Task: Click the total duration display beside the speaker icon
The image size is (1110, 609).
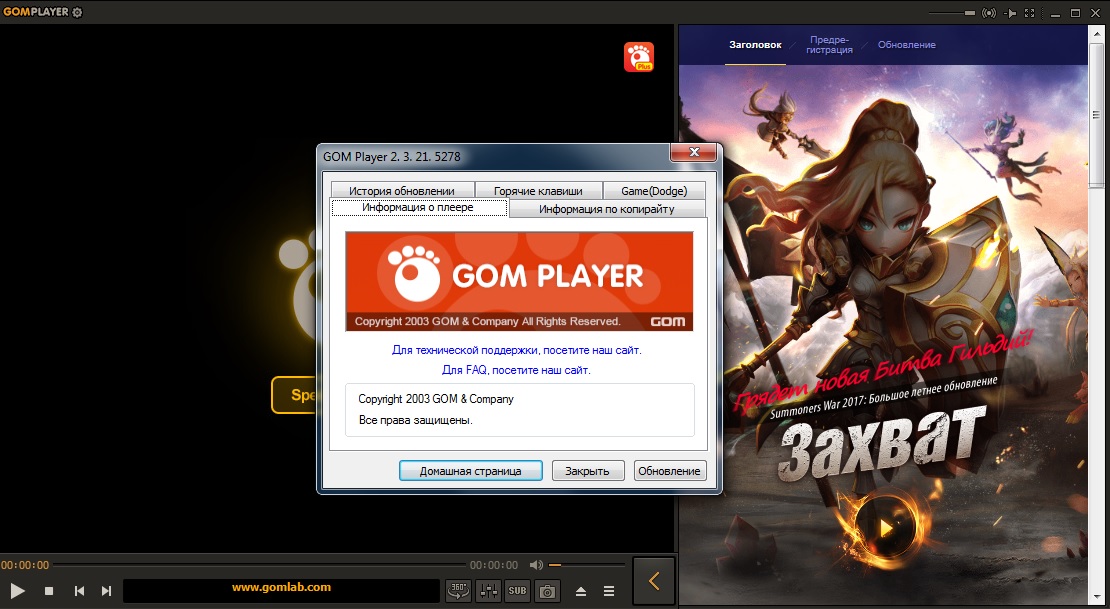Action: coord(494,565)
